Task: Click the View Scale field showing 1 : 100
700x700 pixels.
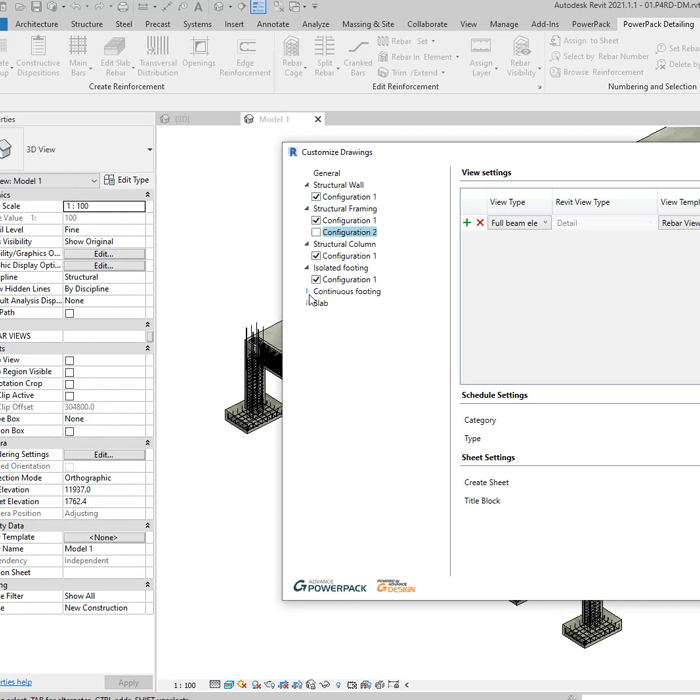Action: click(x=104, y=206)
